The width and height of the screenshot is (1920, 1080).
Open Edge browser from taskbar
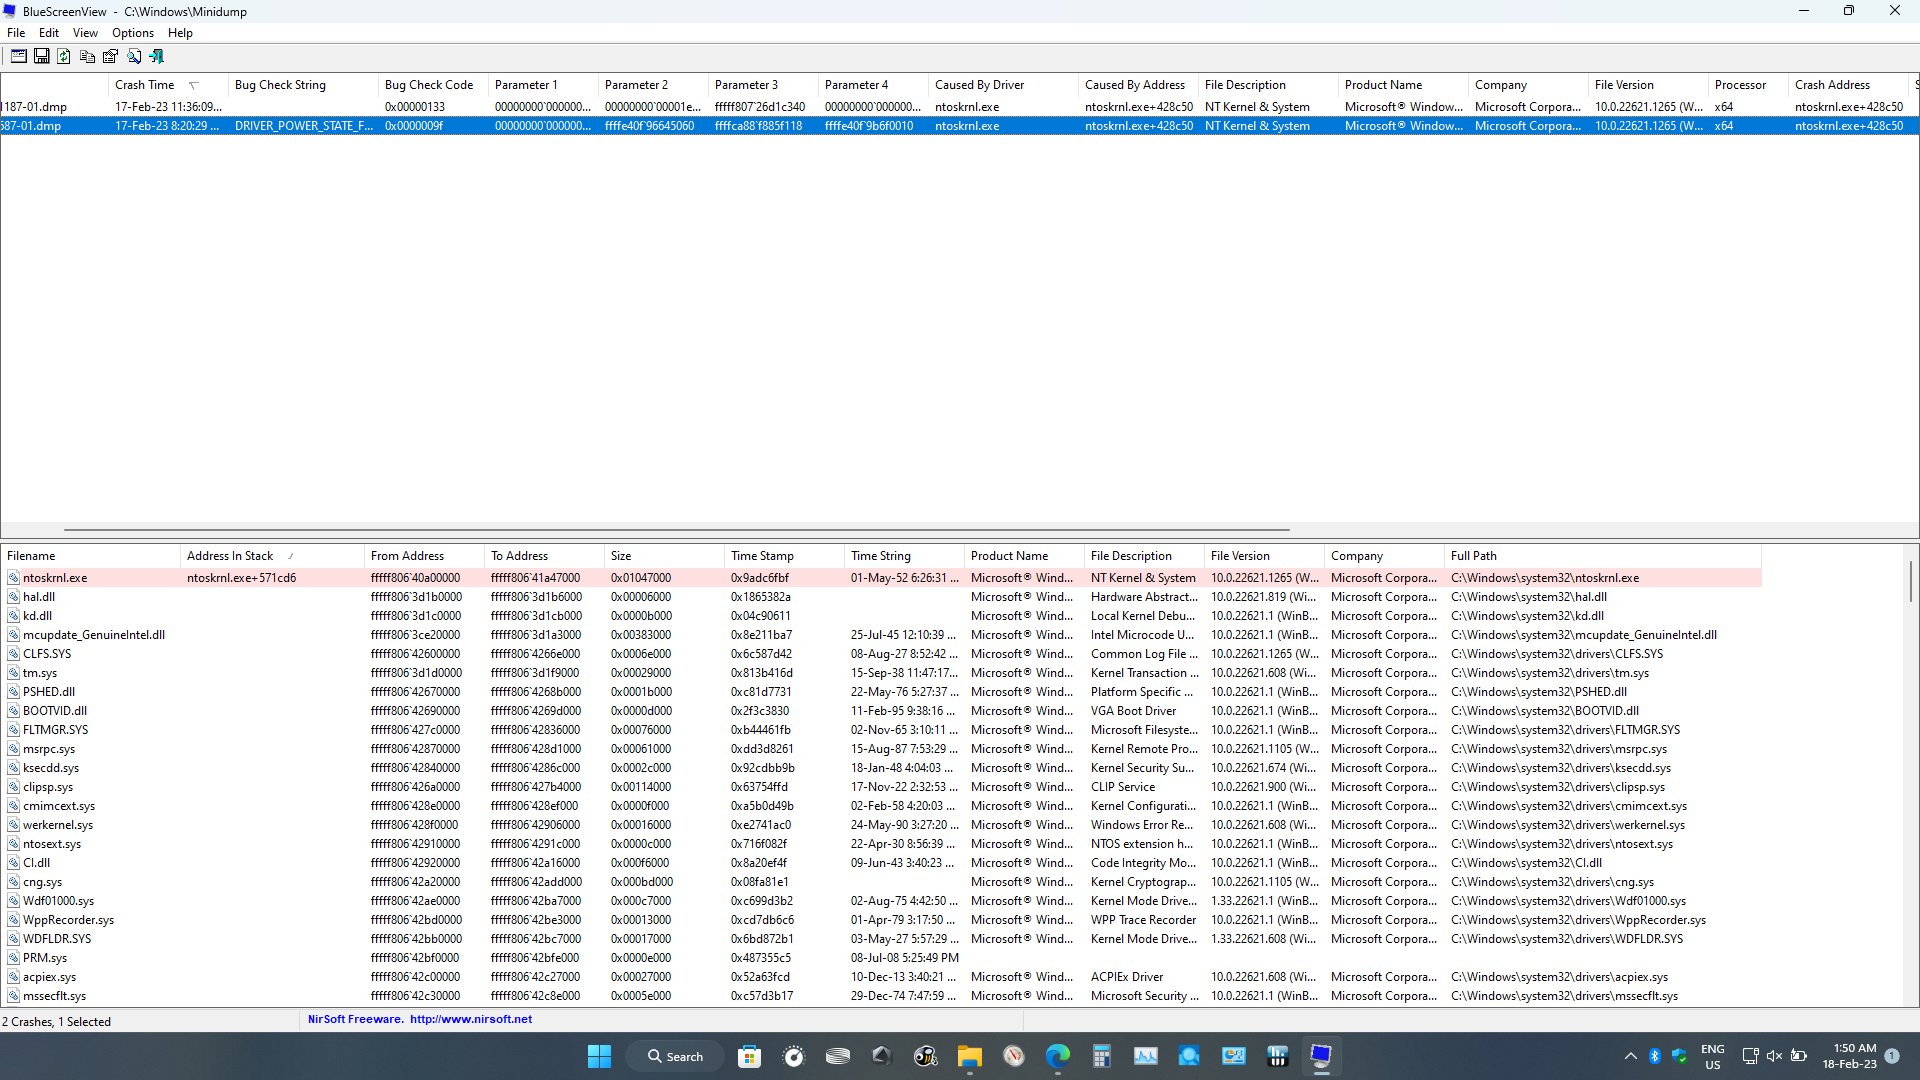[x=1057, y=1056]
